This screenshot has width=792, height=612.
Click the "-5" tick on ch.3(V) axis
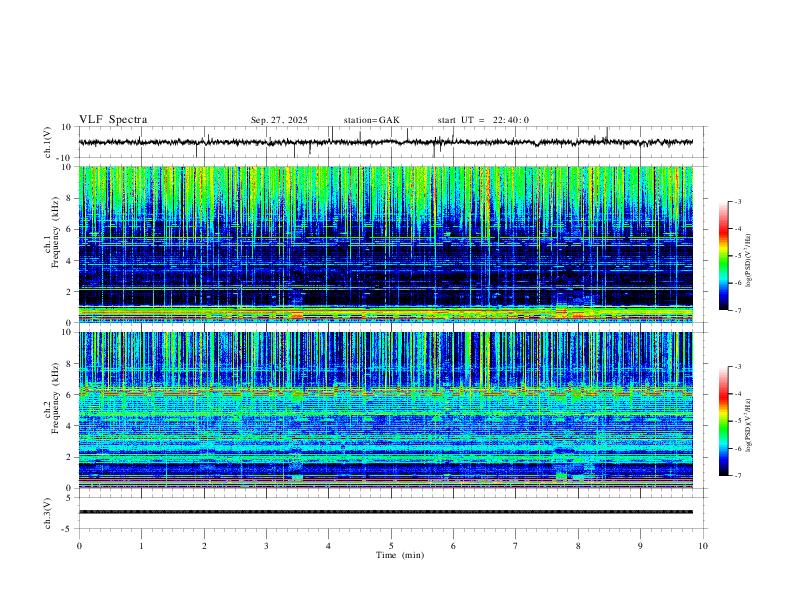point(67,529)
